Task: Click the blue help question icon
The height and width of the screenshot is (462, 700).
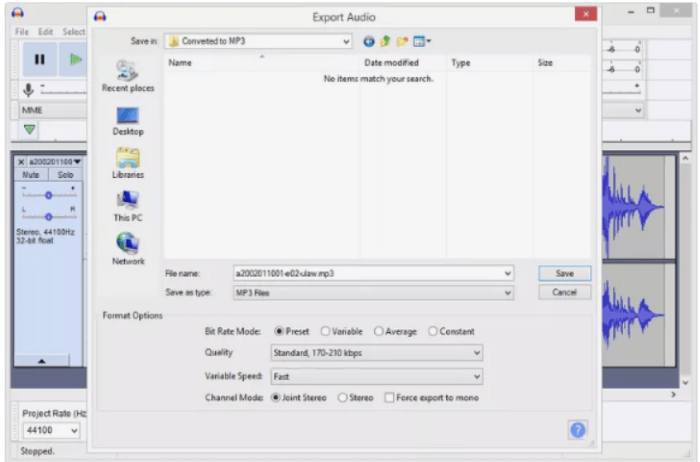Action: click(578, 429)
